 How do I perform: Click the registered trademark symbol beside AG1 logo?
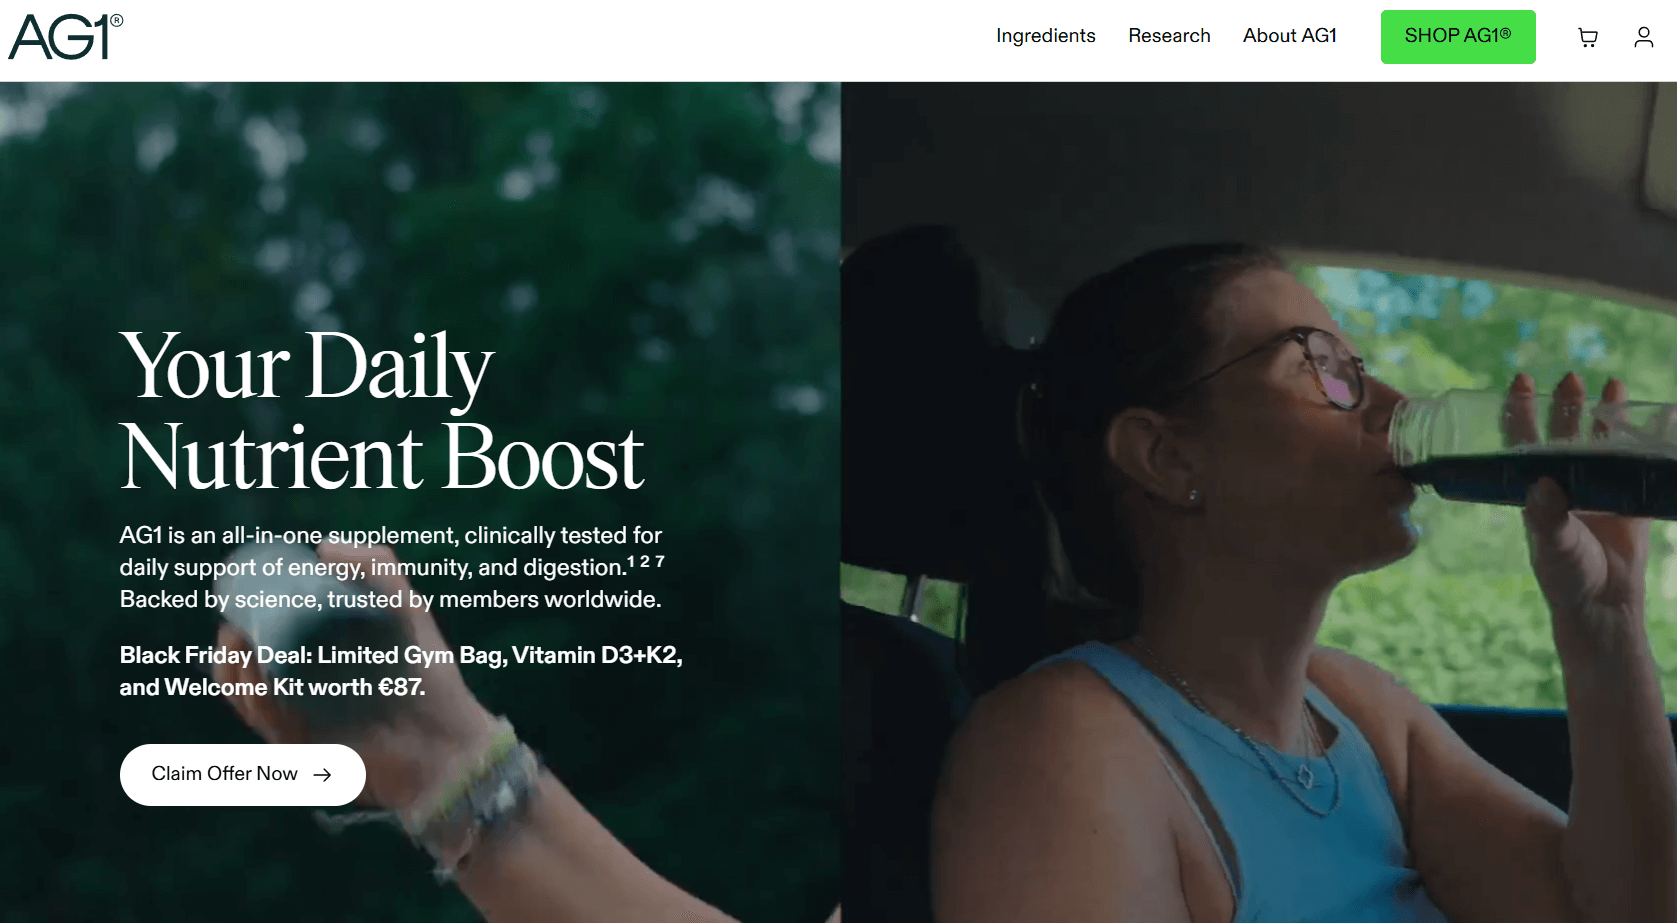(117, 20)
